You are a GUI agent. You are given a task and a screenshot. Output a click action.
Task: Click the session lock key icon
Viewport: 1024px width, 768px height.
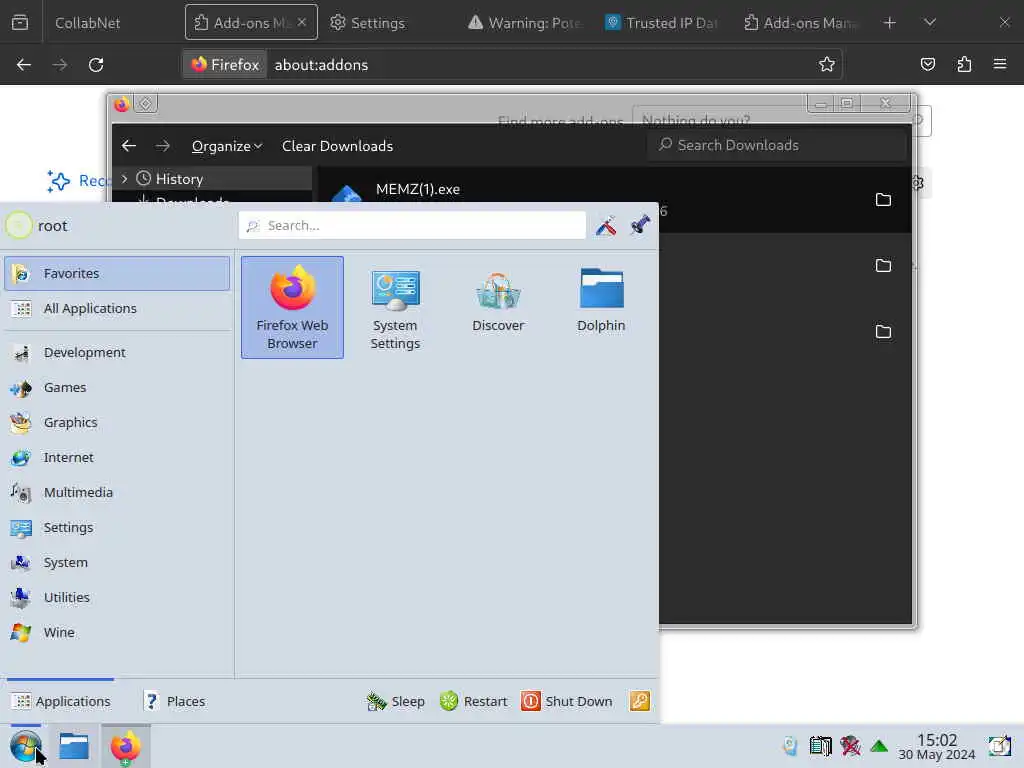pyautogui.click(x=639, y=701)
